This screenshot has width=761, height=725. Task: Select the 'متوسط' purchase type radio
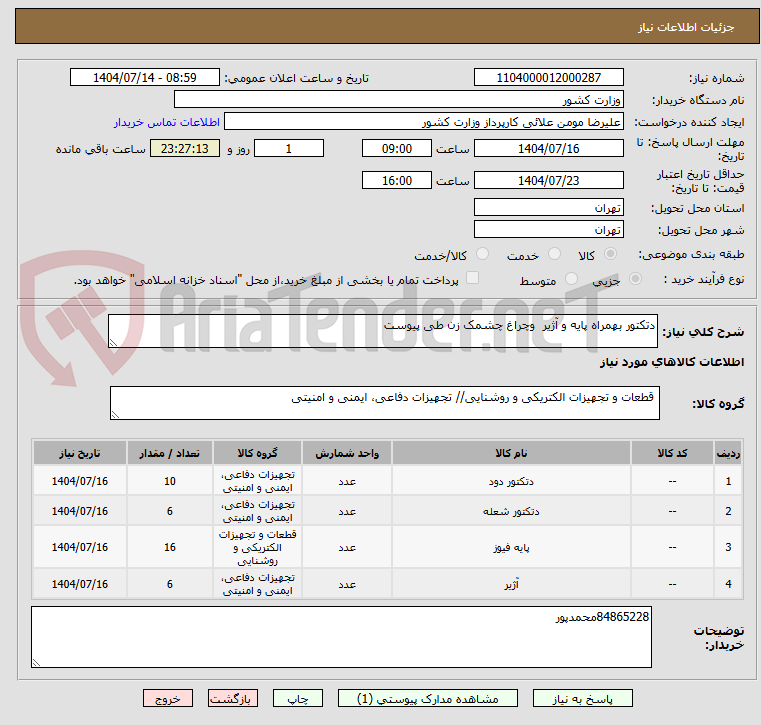coord(572,279)
